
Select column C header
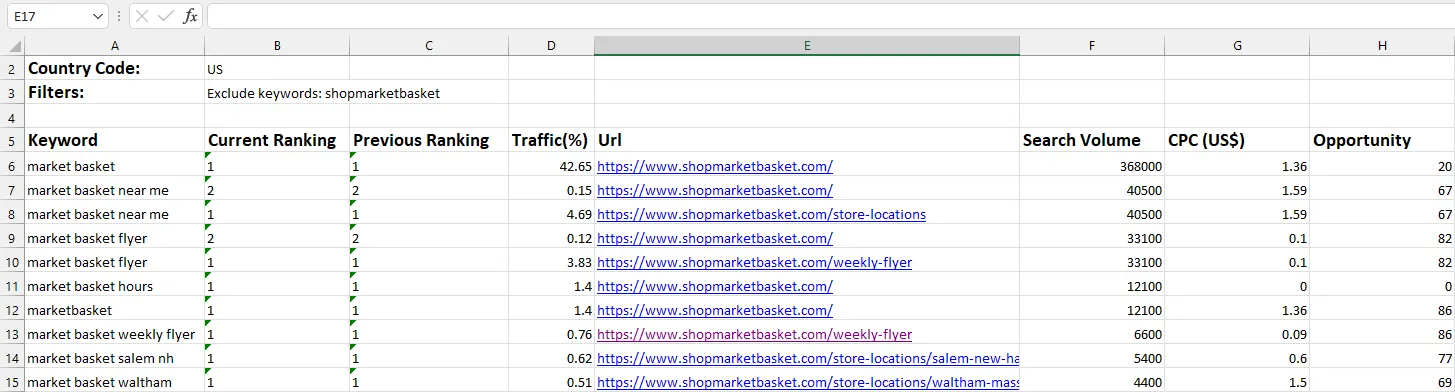tap(429, 46)
